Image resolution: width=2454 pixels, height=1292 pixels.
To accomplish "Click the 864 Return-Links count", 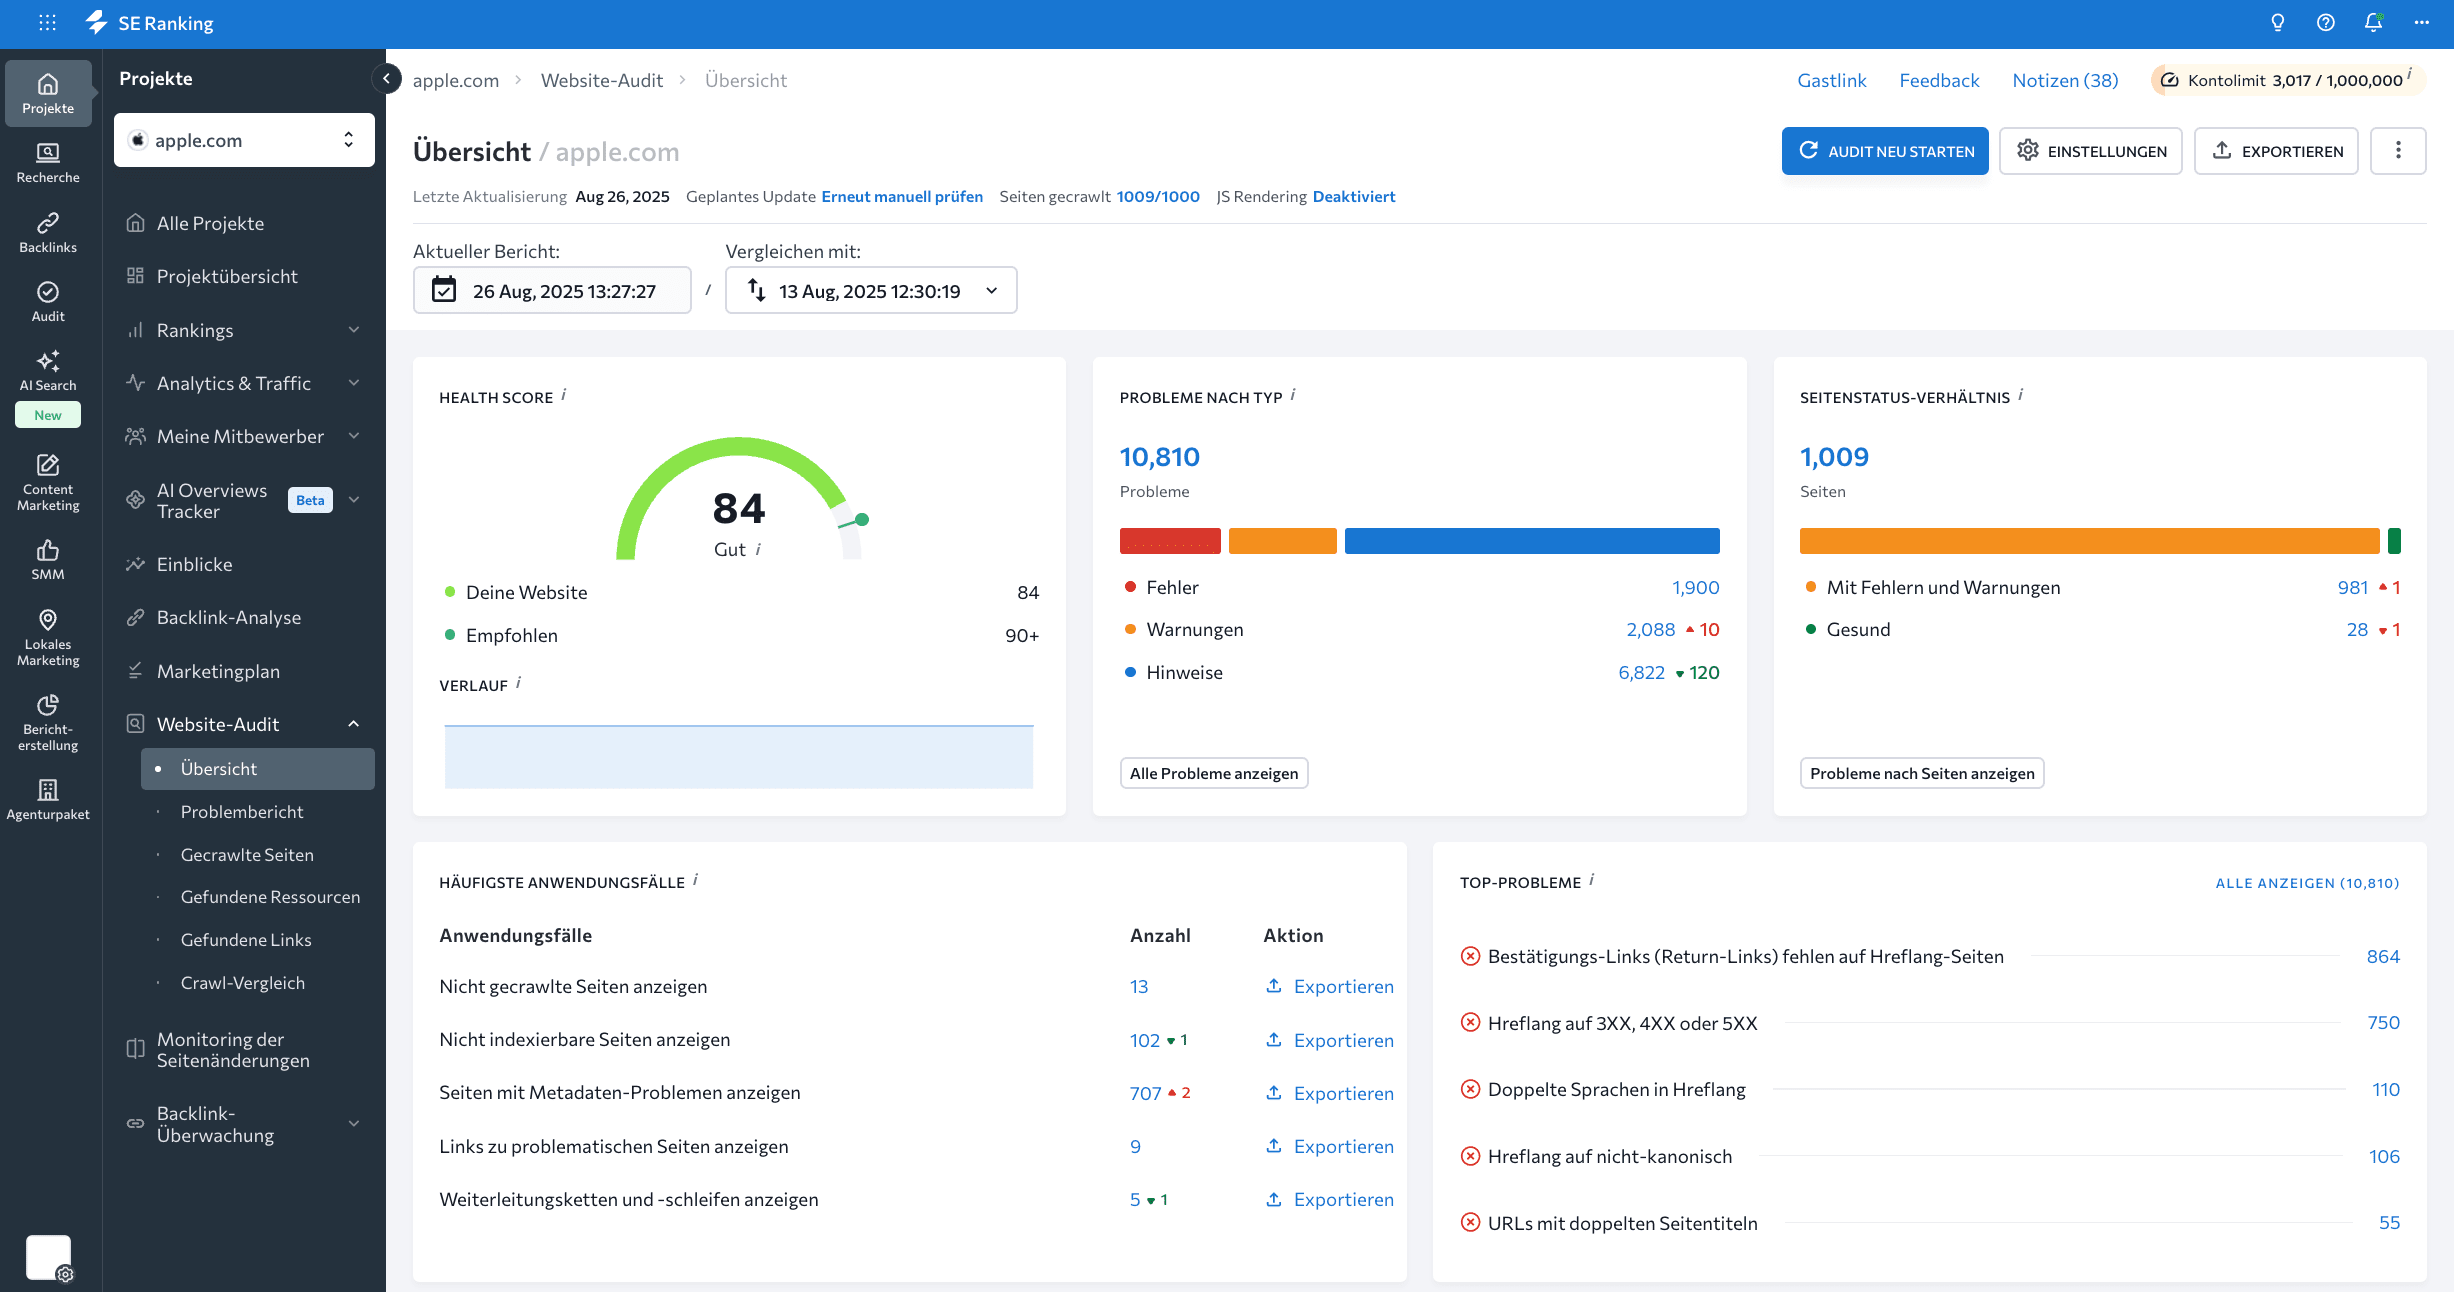I will click(x=2383, y=956).
